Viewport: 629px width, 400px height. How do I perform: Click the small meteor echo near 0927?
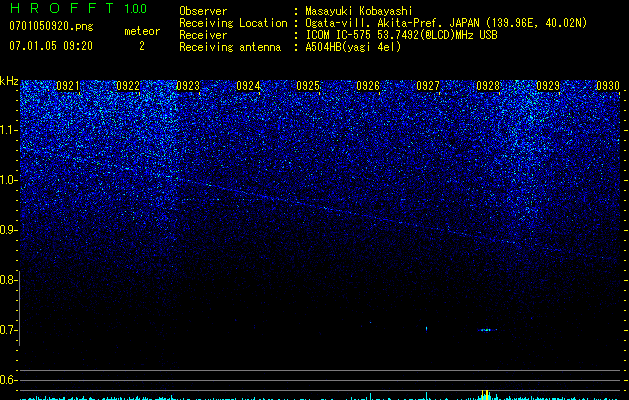pyautogui.click(x=426, y=329)
